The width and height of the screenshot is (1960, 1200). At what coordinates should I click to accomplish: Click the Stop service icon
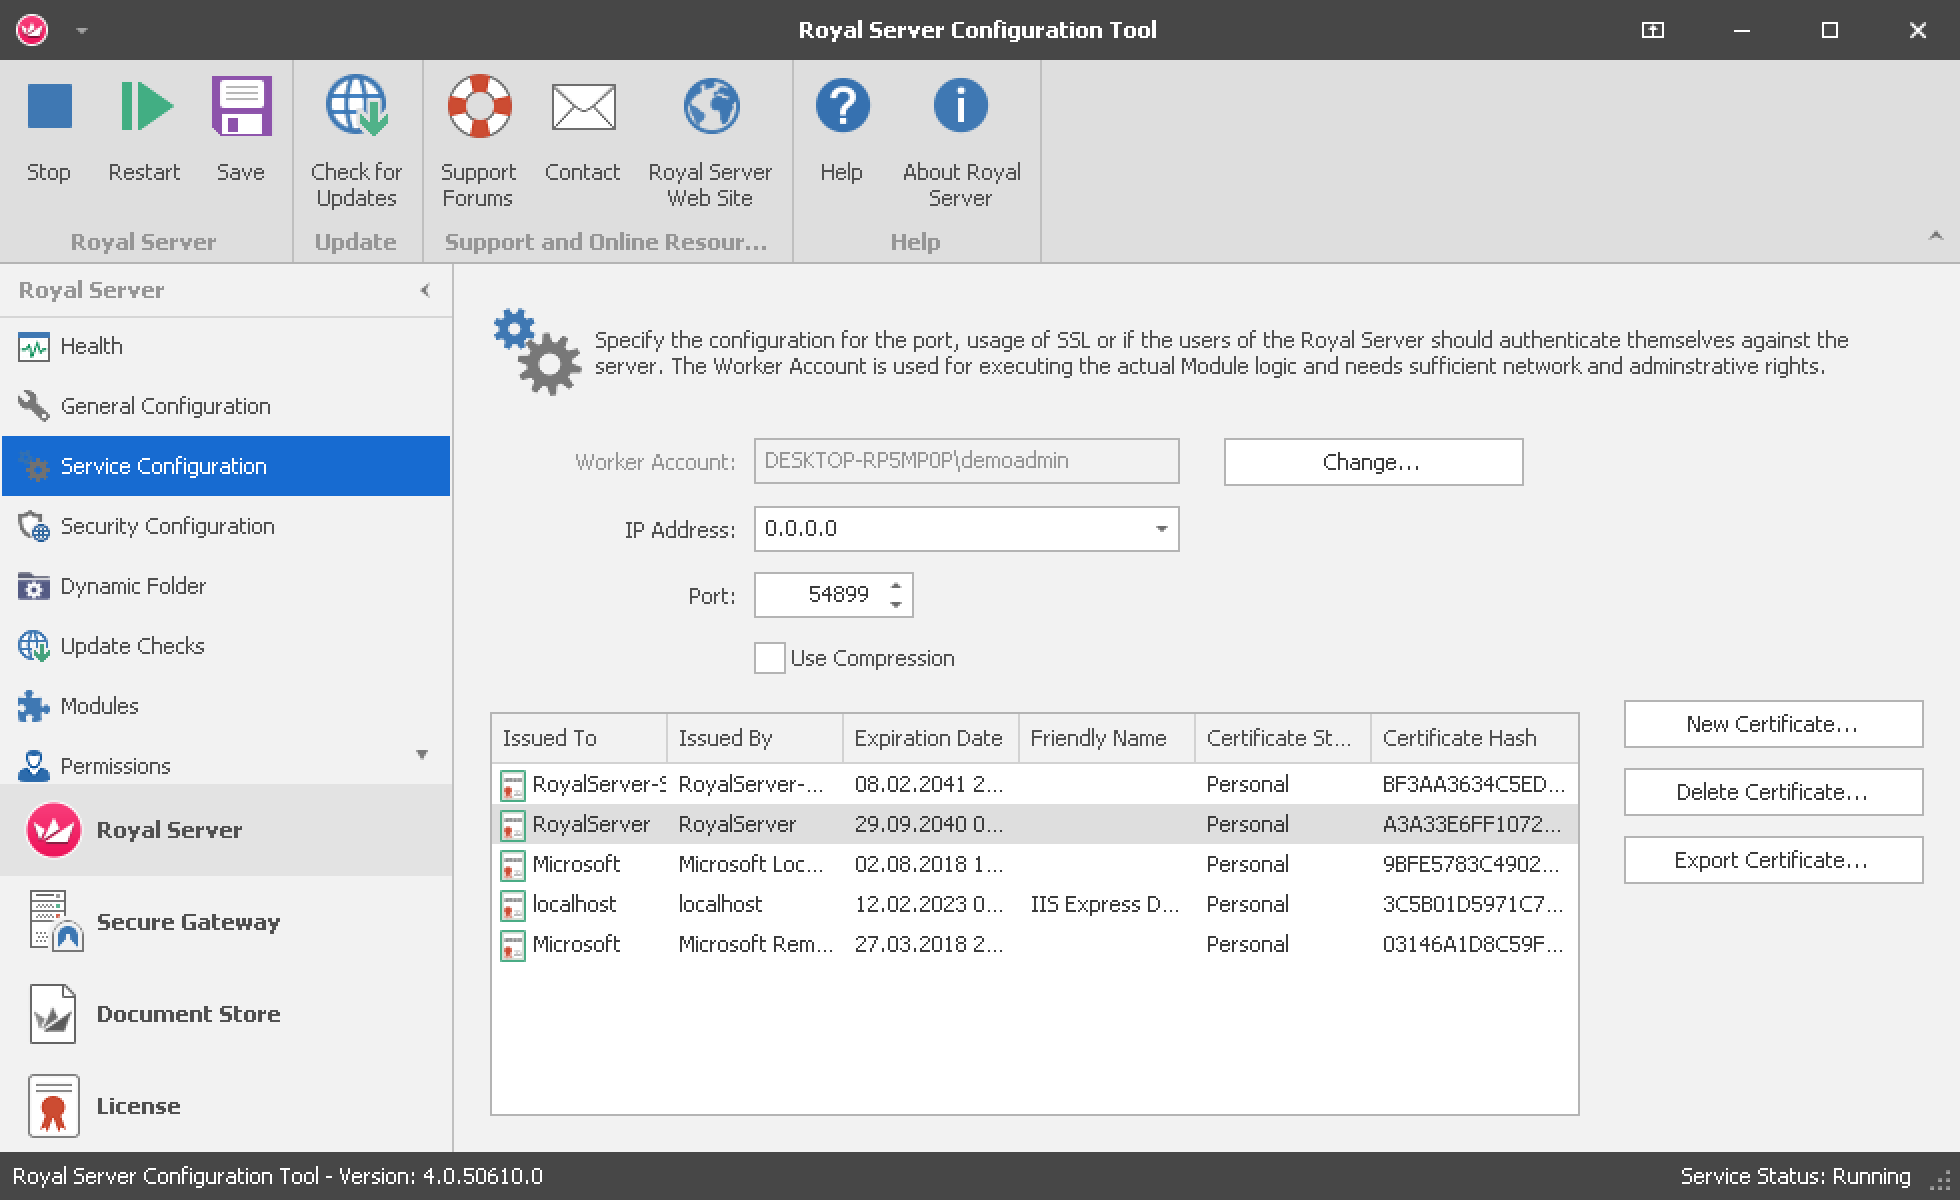[x=48, y=108]
